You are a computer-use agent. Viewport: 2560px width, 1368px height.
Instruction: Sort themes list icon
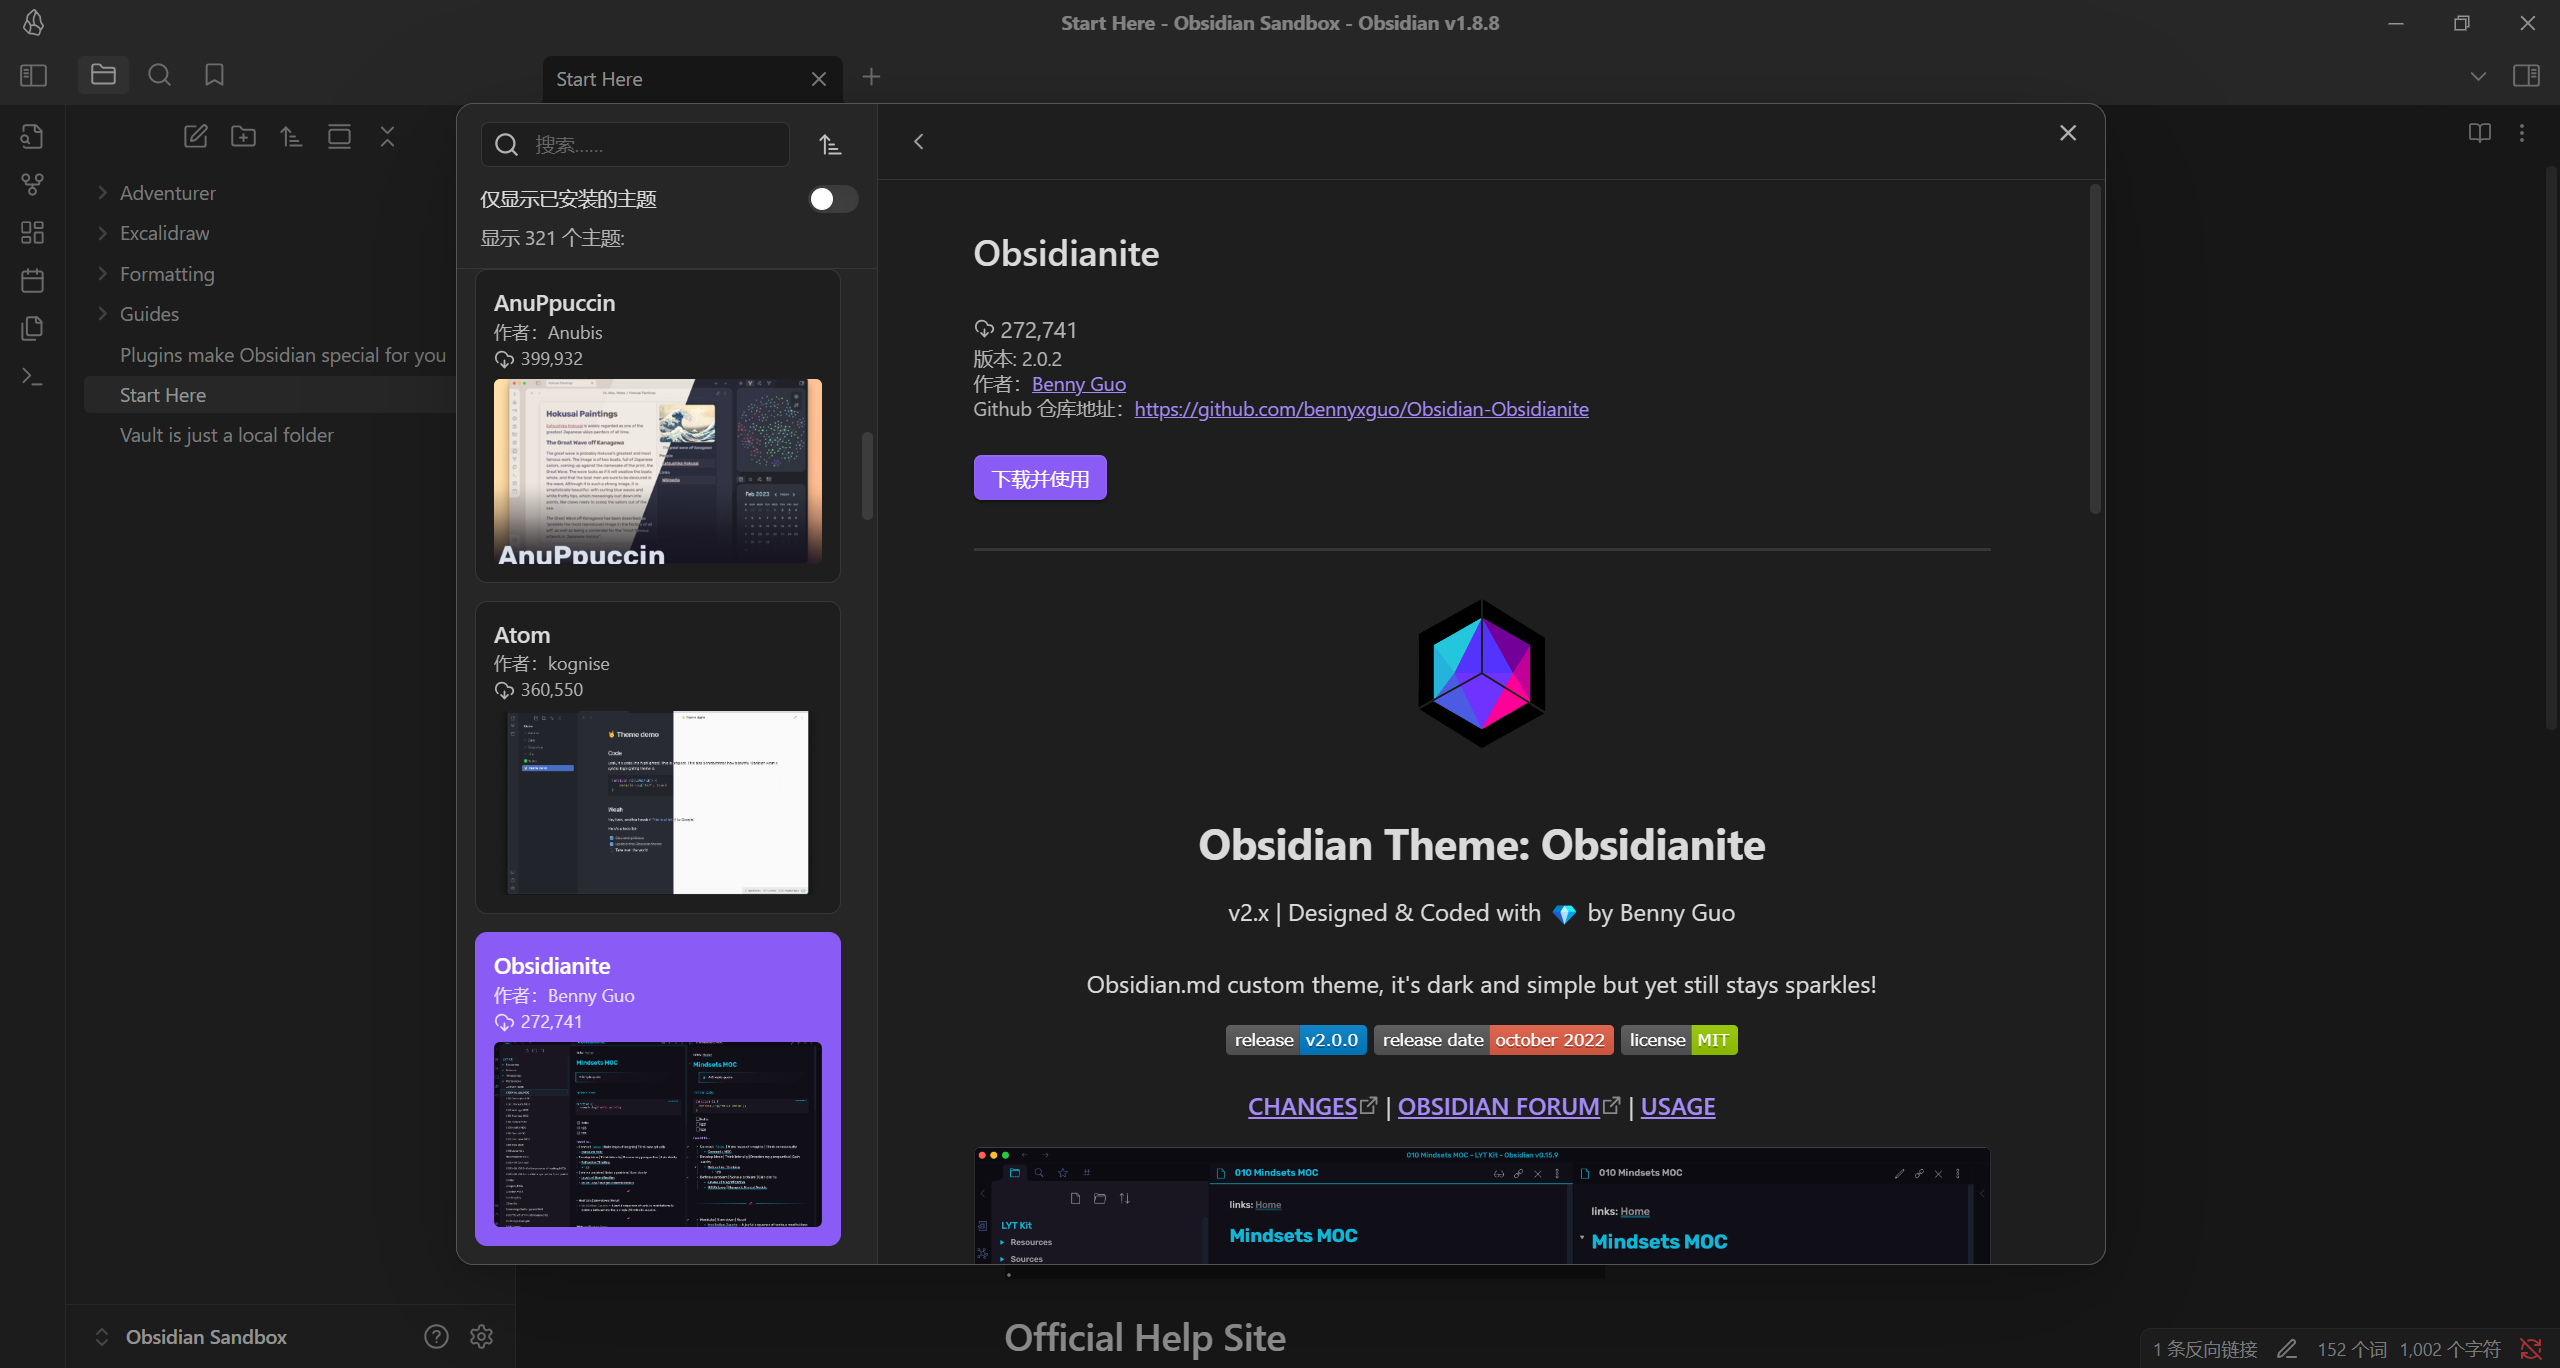pos(830,145)
